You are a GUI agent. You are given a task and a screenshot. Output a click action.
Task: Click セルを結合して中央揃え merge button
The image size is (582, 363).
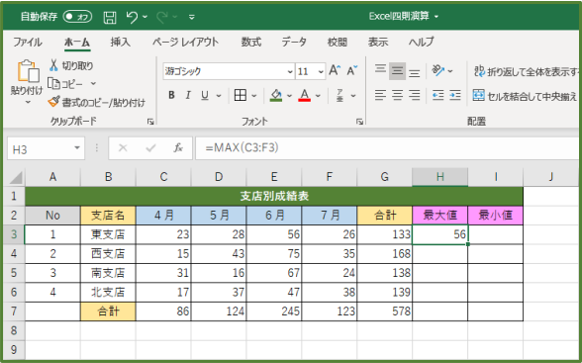click(525, 96)
